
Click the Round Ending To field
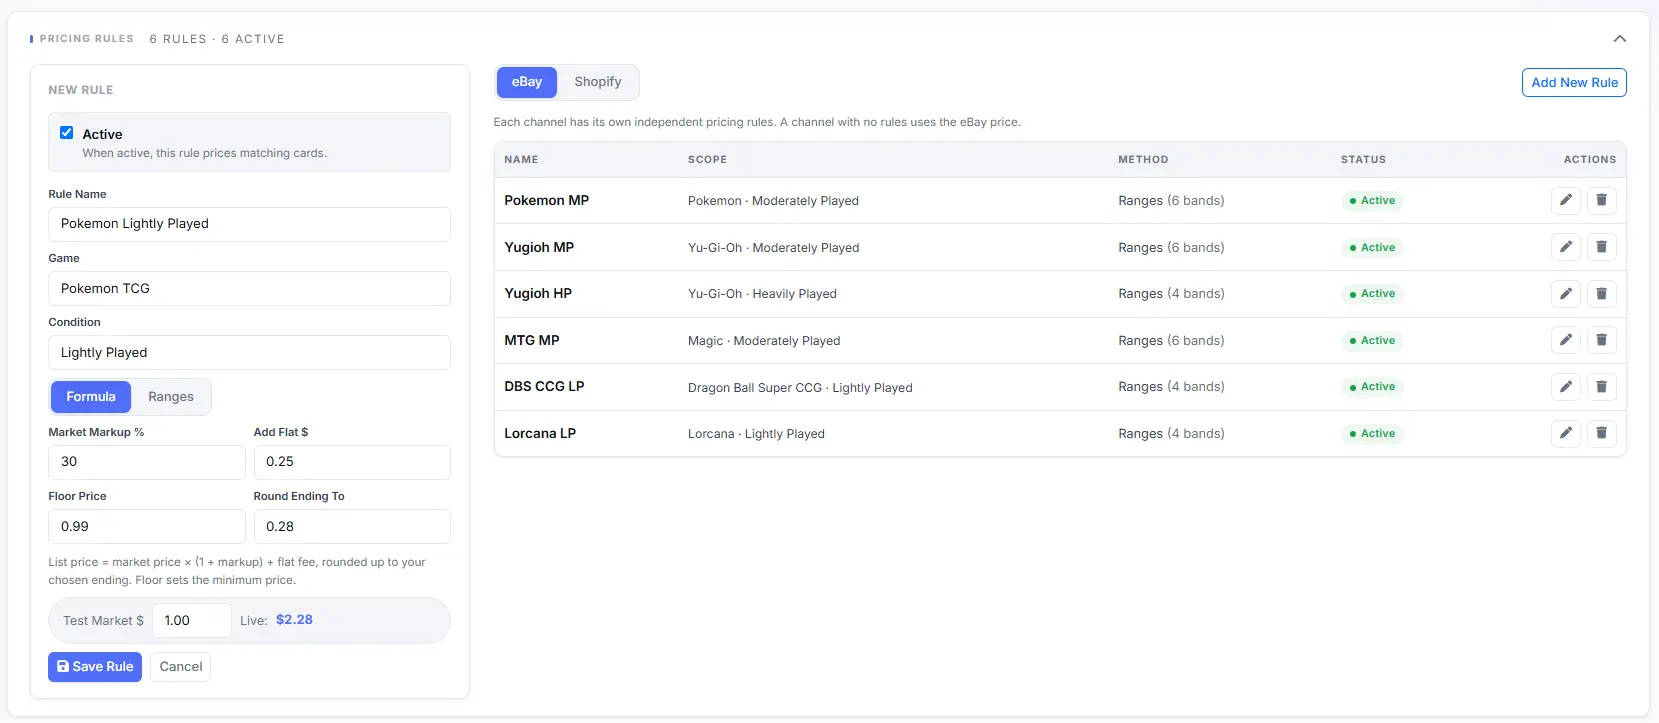pyautogui.click(x=352, y=526)
